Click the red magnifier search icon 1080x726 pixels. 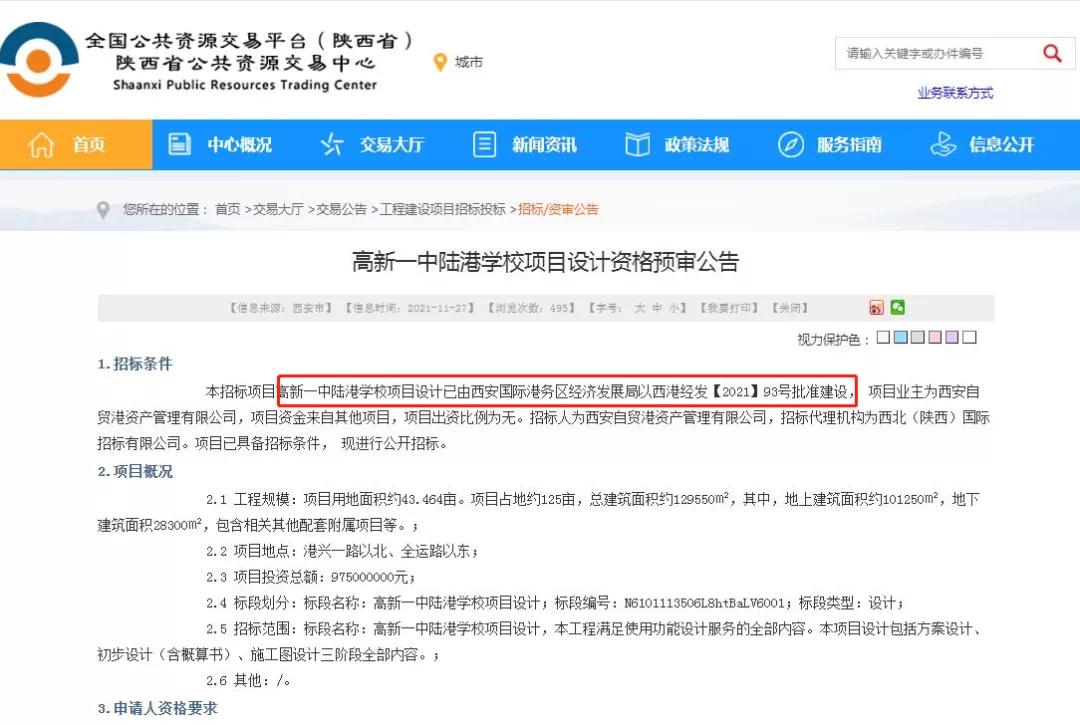click(x=1052, y=53)
